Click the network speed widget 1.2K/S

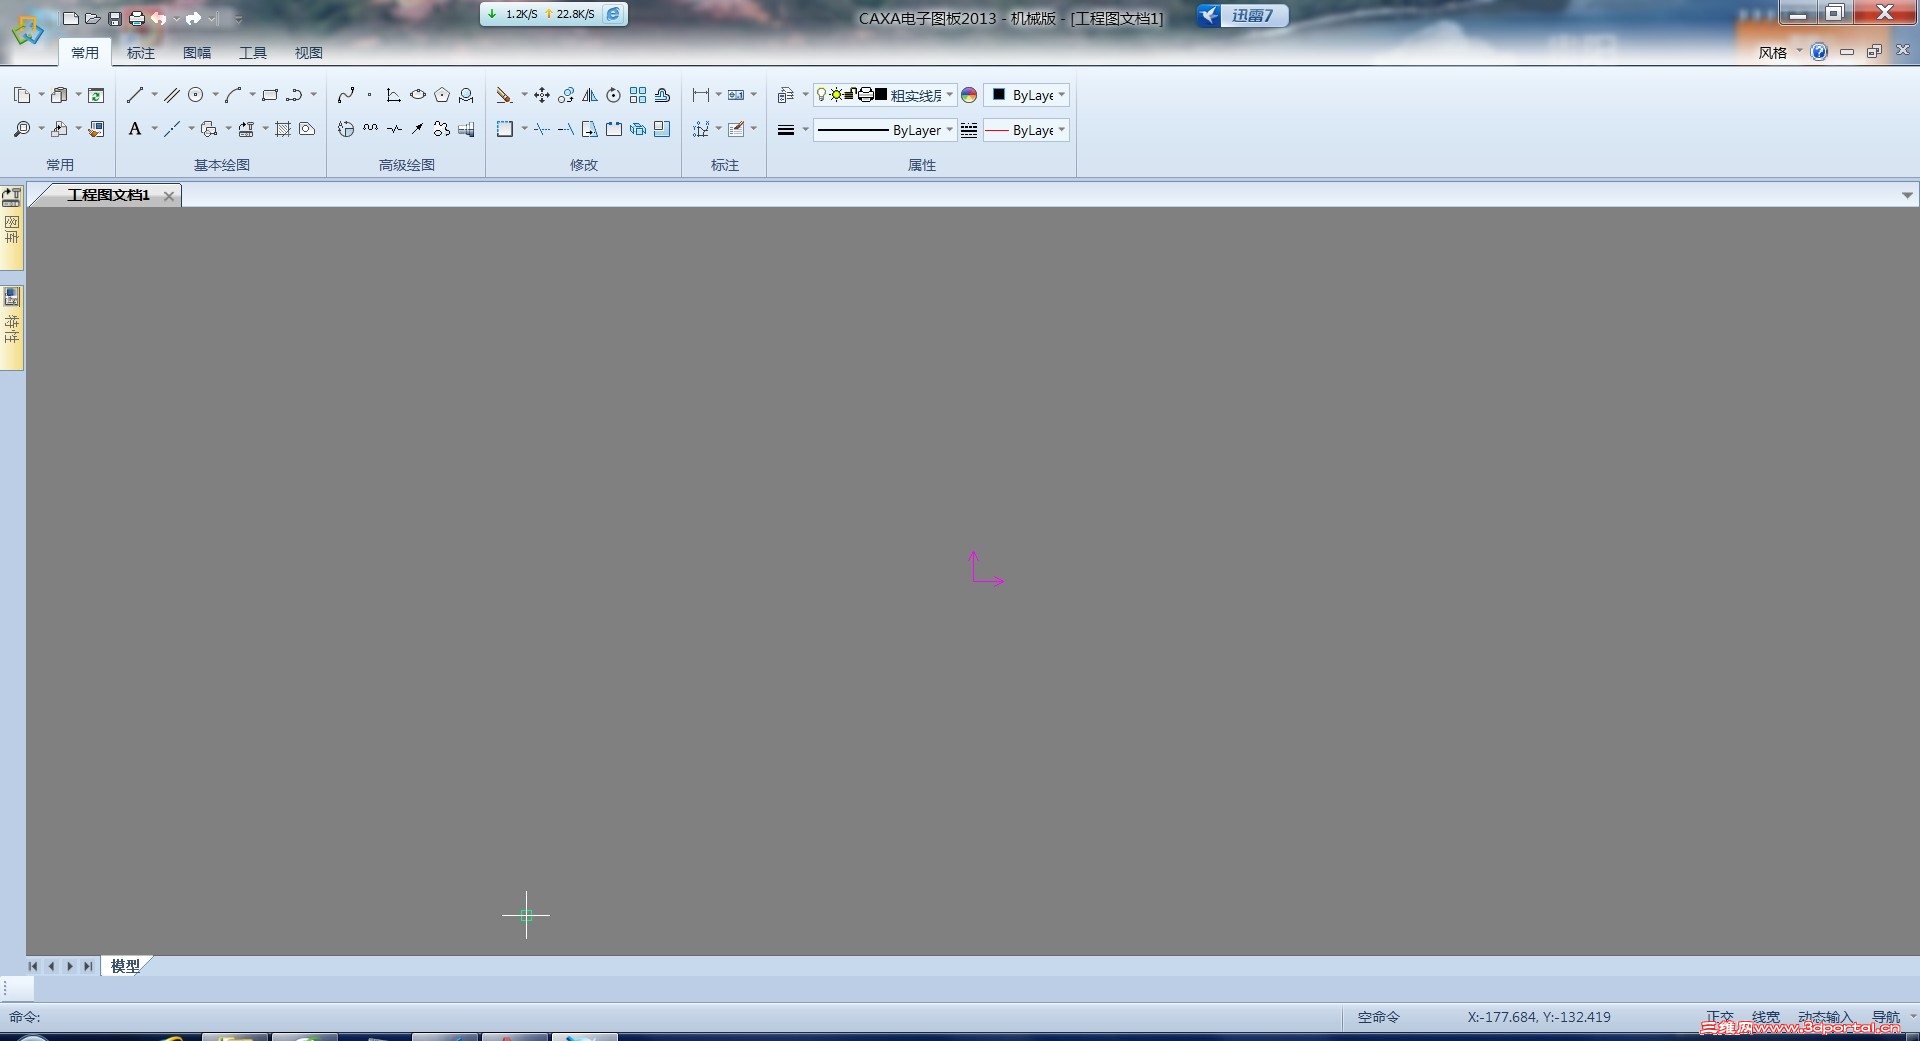pyautogui.click(x=553, y=14)
